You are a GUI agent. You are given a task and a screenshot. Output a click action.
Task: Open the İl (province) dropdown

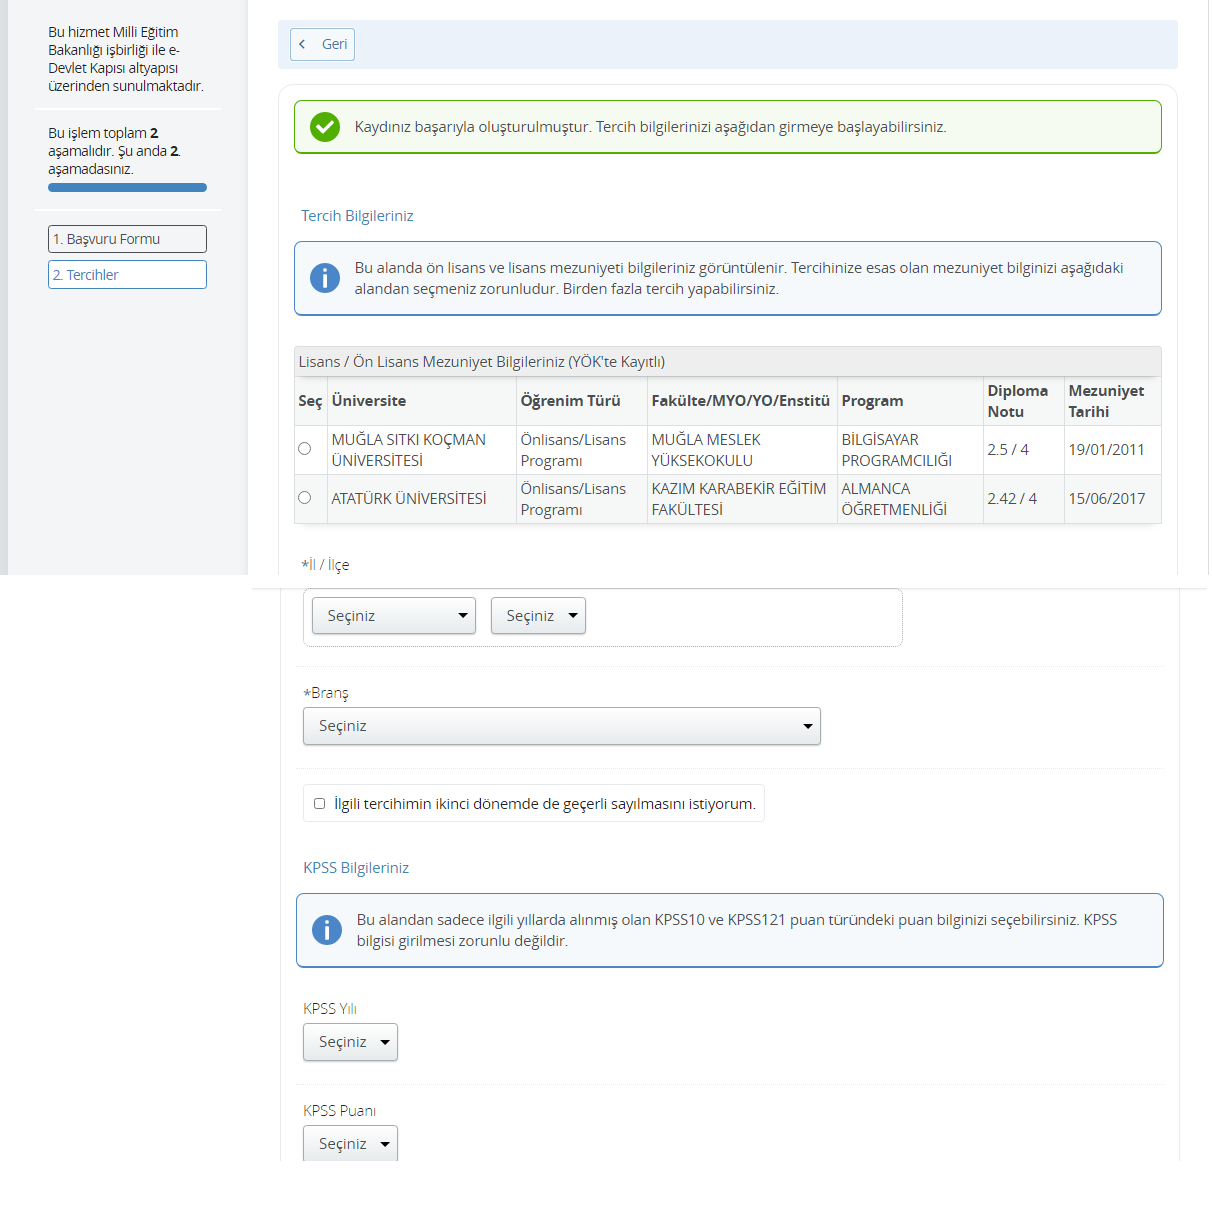point(393,616)
